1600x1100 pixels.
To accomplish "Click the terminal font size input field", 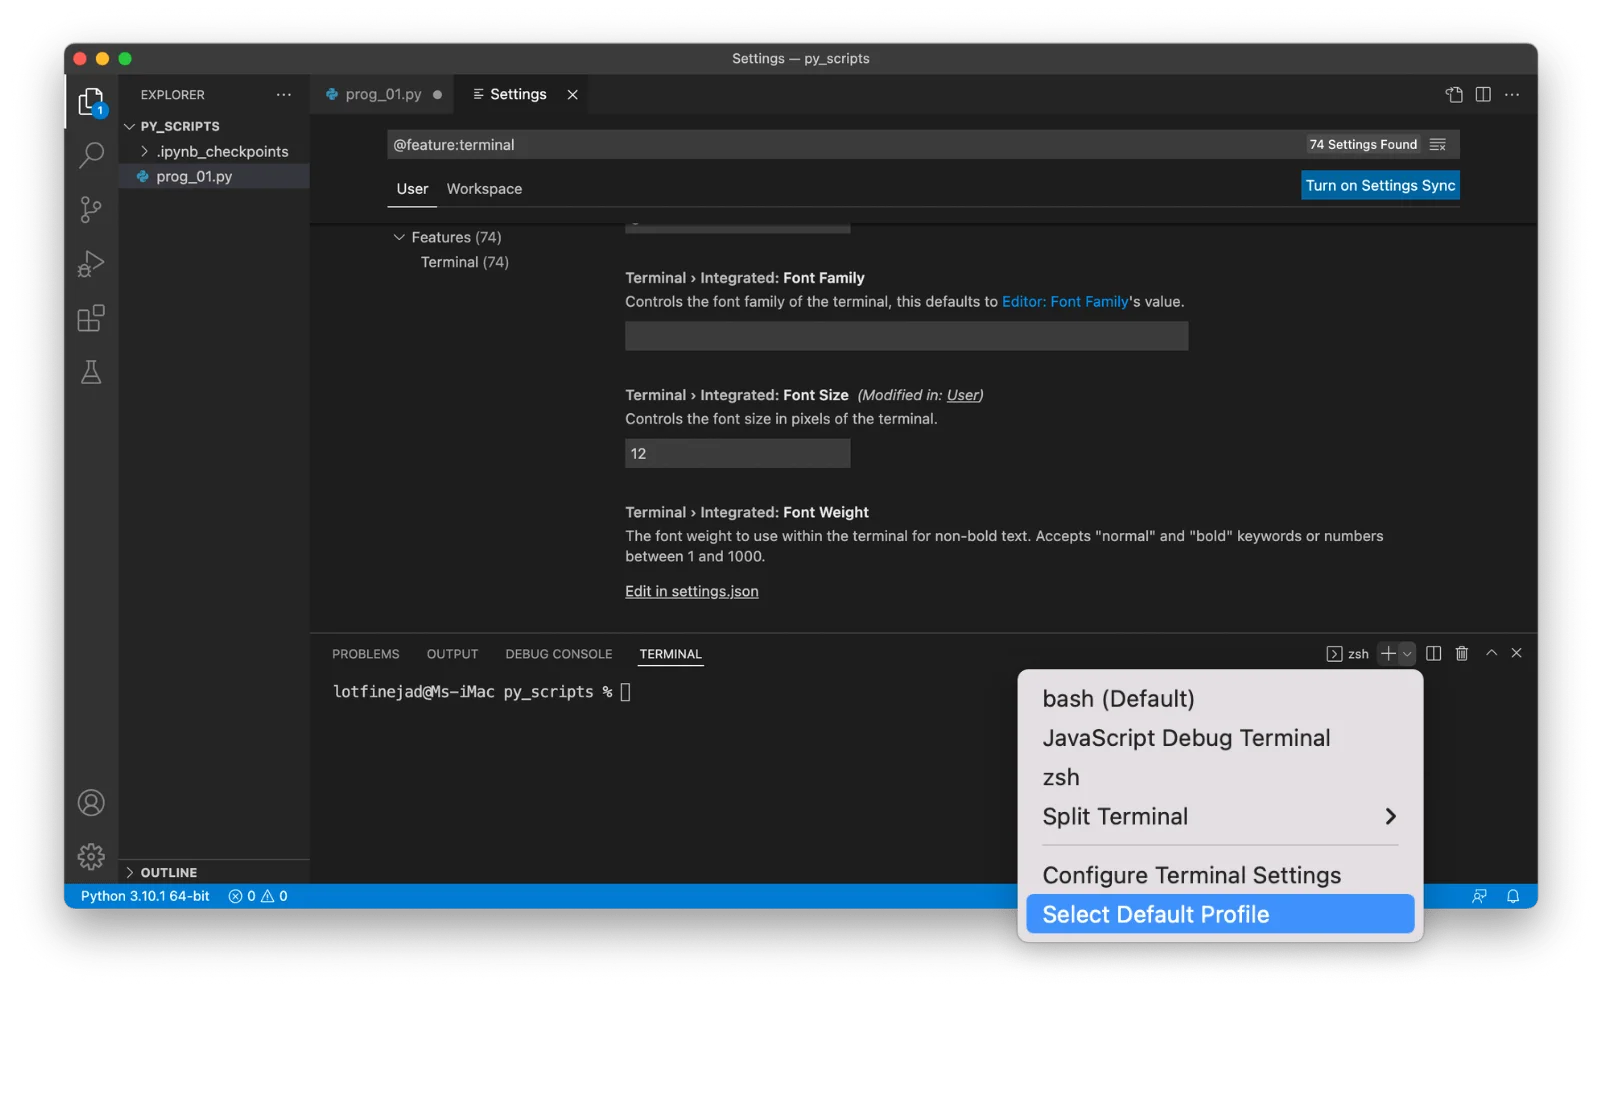I will pyautogui.click(x=737, y=453).
